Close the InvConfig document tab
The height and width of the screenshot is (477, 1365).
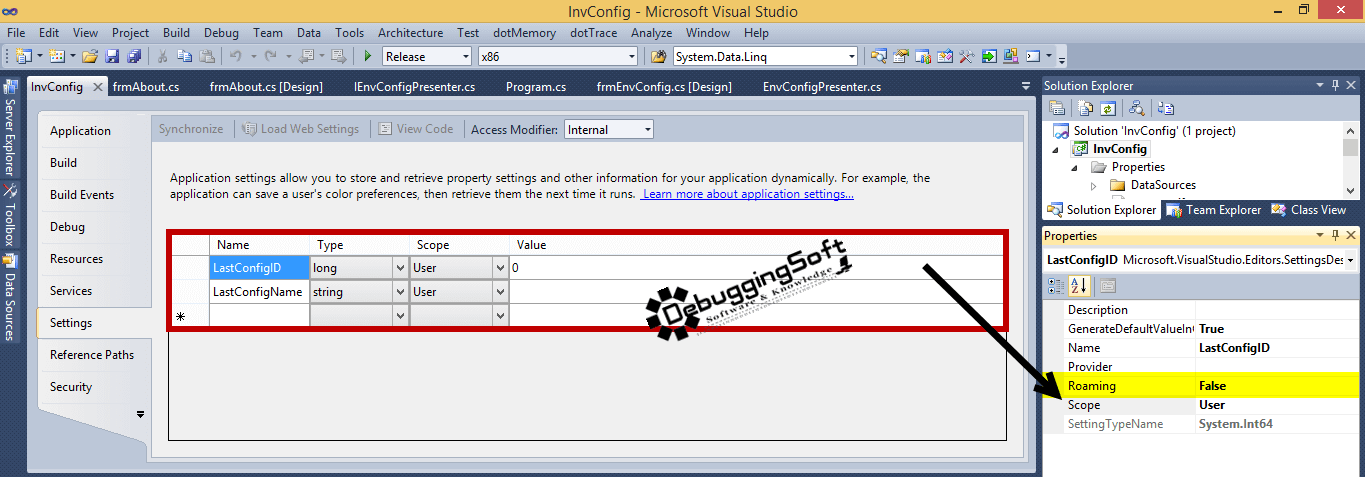[98, 87]
